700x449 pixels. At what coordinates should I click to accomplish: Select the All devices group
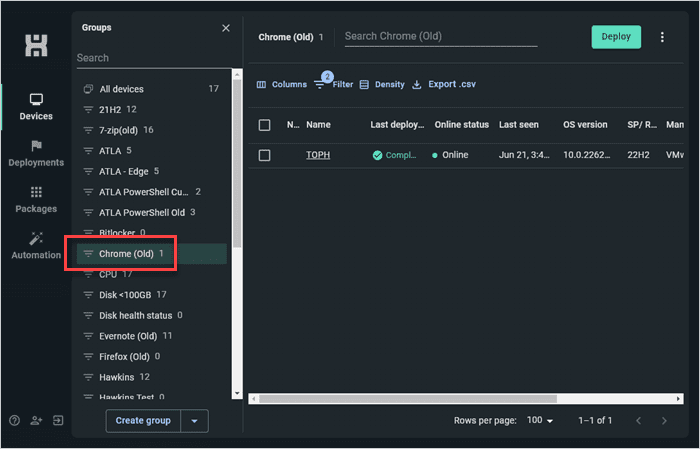coord(152,89)
